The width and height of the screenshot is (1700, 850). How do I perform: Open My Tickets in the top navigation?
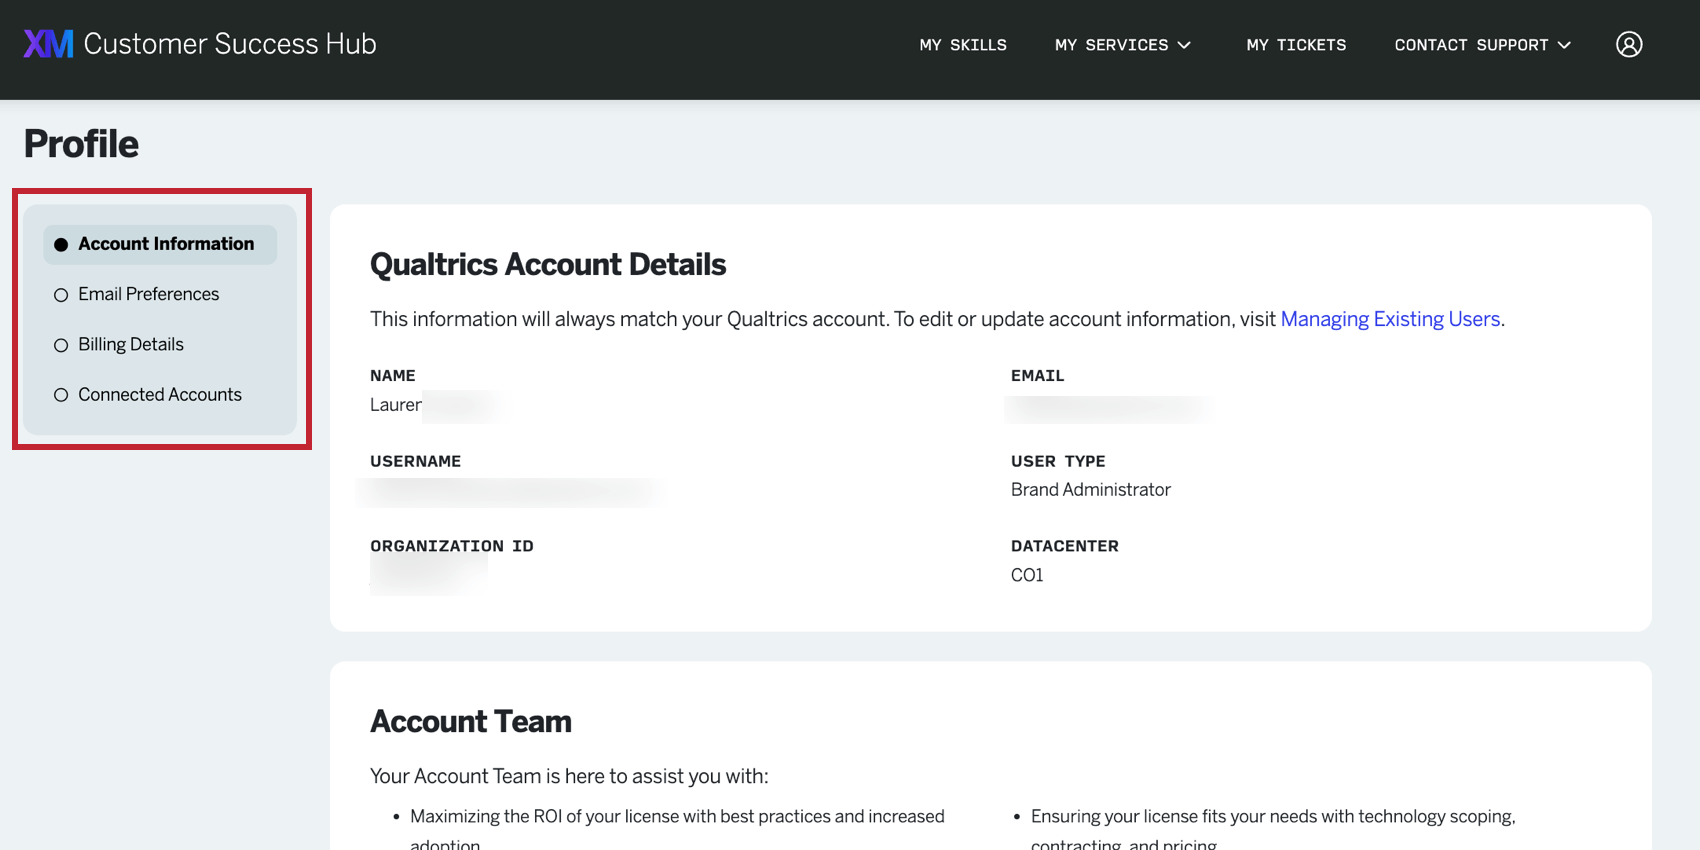coord(1296,45)
